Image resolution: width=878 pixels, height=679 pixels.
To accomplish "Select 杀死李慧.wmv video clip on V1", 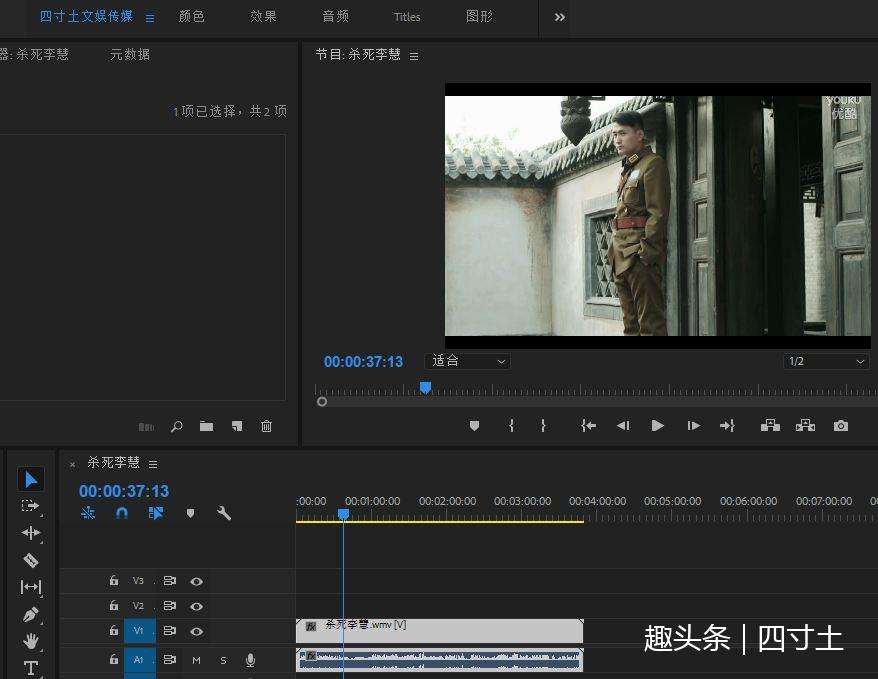I will tap(440, 631).
